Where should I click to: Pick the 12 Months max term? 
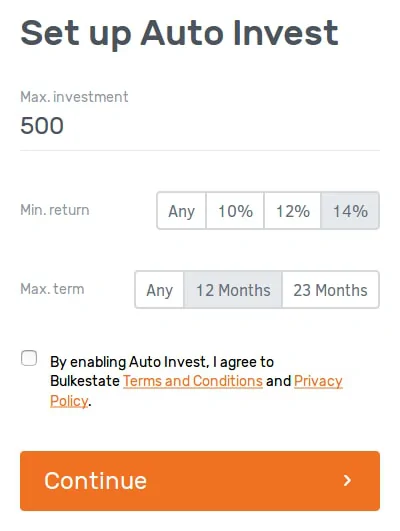(233, 290)
